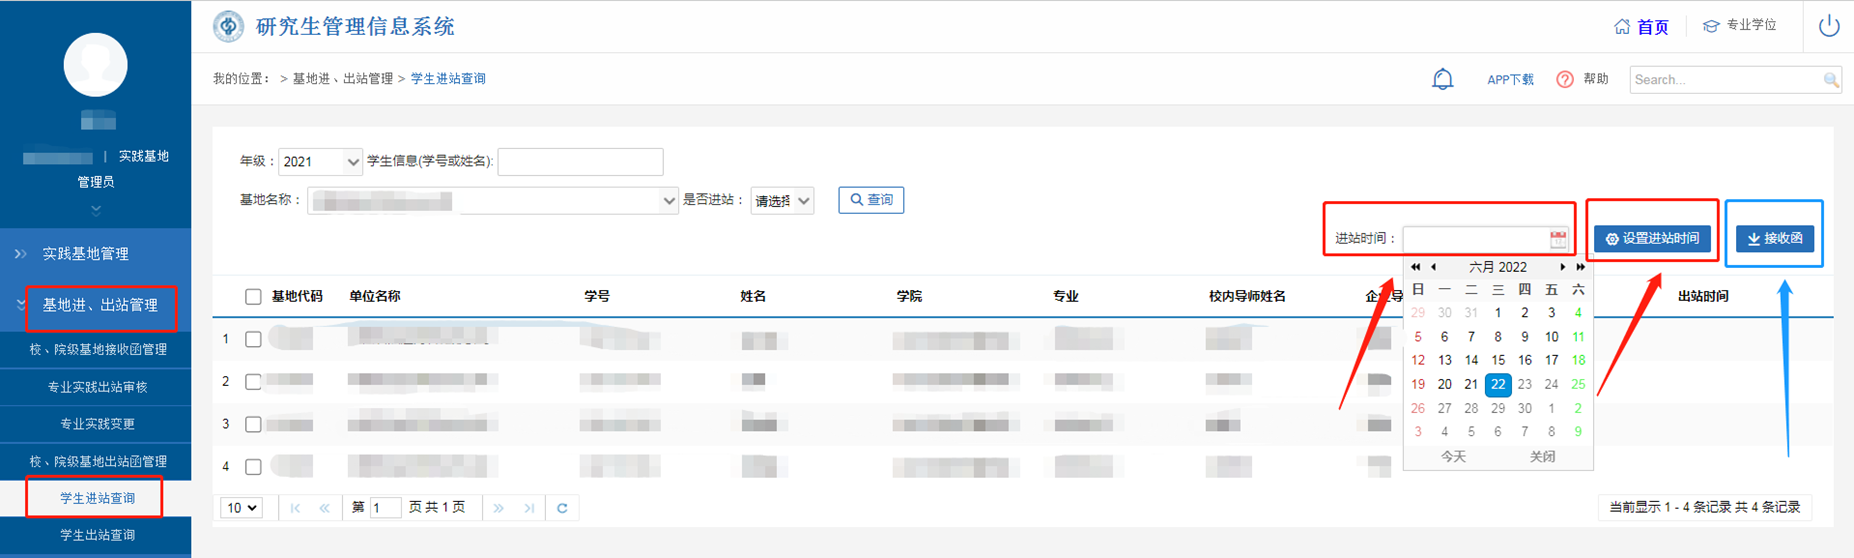Open the 是否进站 dropdown
The image size is (1854, 558).
(x=782, y=201)
